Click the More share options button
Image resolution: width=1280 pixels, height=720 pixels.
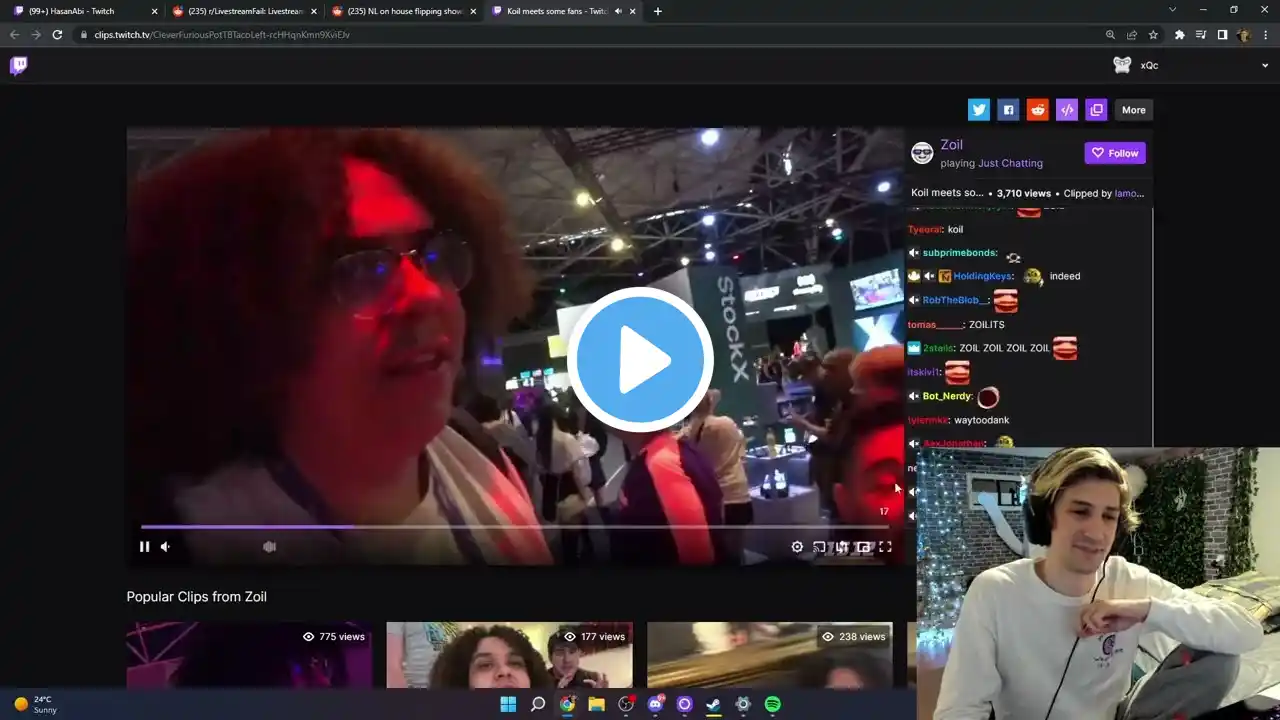pos(1133,110)
